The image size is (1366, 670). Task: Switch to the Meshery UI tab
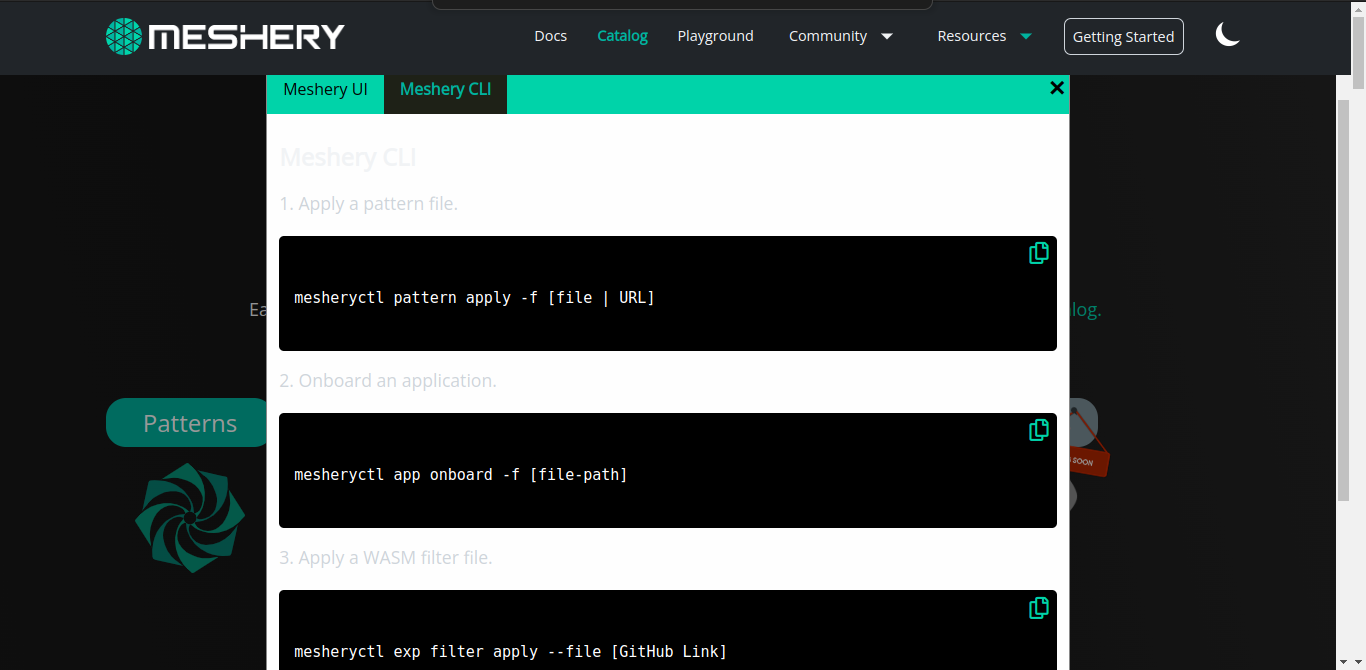(324, 89)
